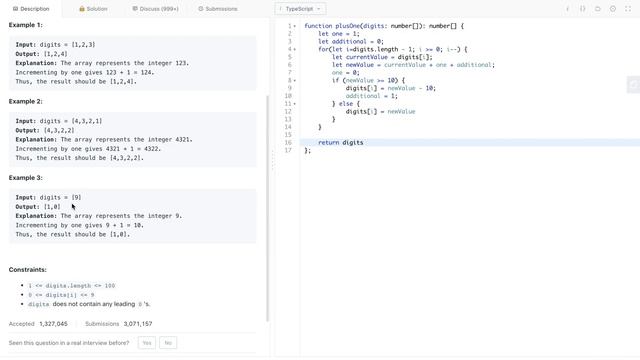This screenshot has width=640, height=360.
Task: Toggle fullscreen editor icon
Action: pos(628,9)
